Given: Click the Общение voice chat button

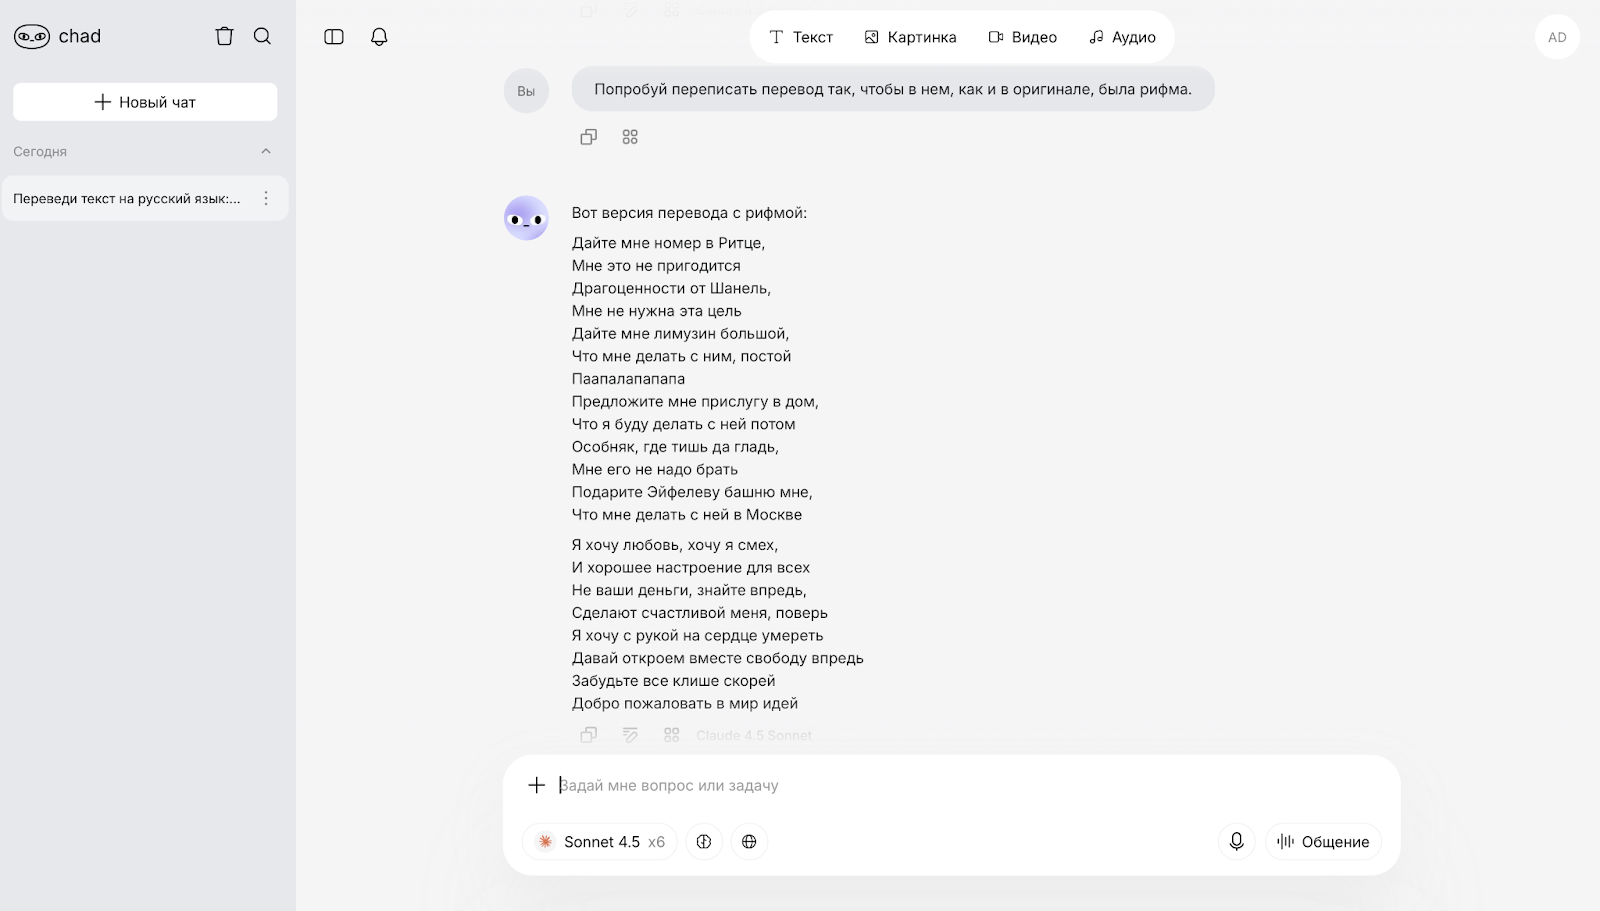Looking at the screenshot, I should (1323, 842).
